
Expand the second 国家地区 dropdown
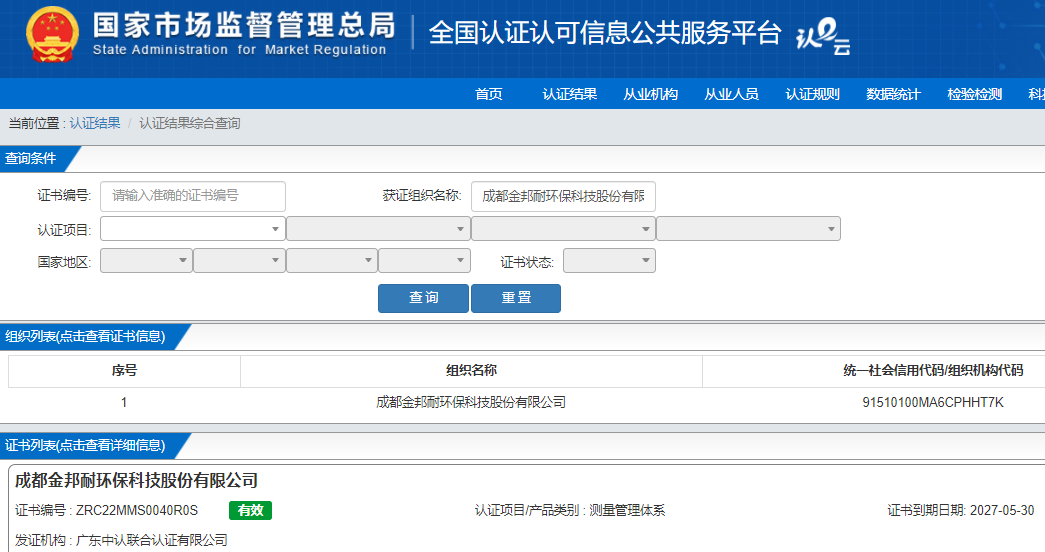coord(239,261)
